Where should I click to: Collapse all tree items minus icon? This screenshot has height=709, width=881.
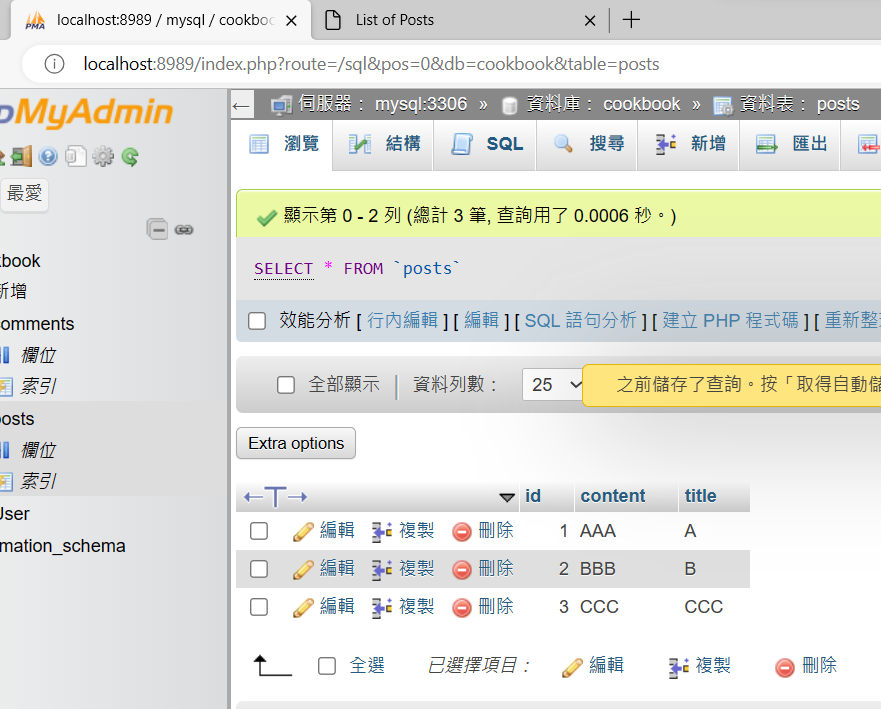pyautogui.click(x=157, y=229)
